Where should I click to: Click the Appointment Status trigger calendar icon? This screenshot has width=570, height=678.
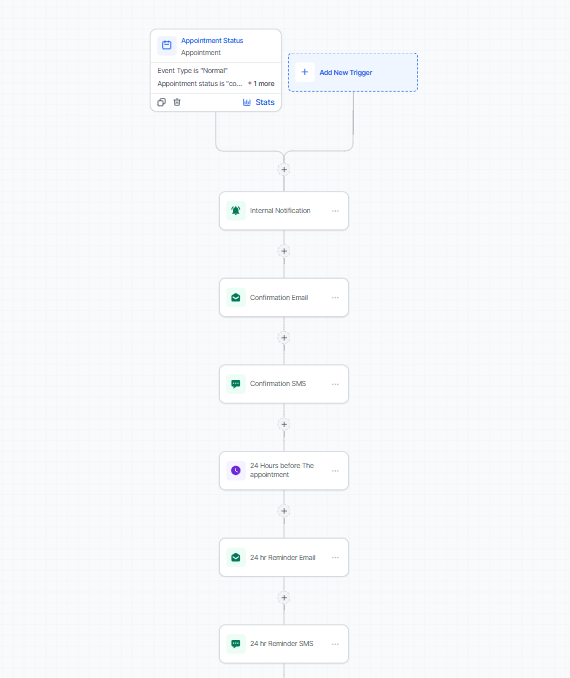(x=167, y=45)
